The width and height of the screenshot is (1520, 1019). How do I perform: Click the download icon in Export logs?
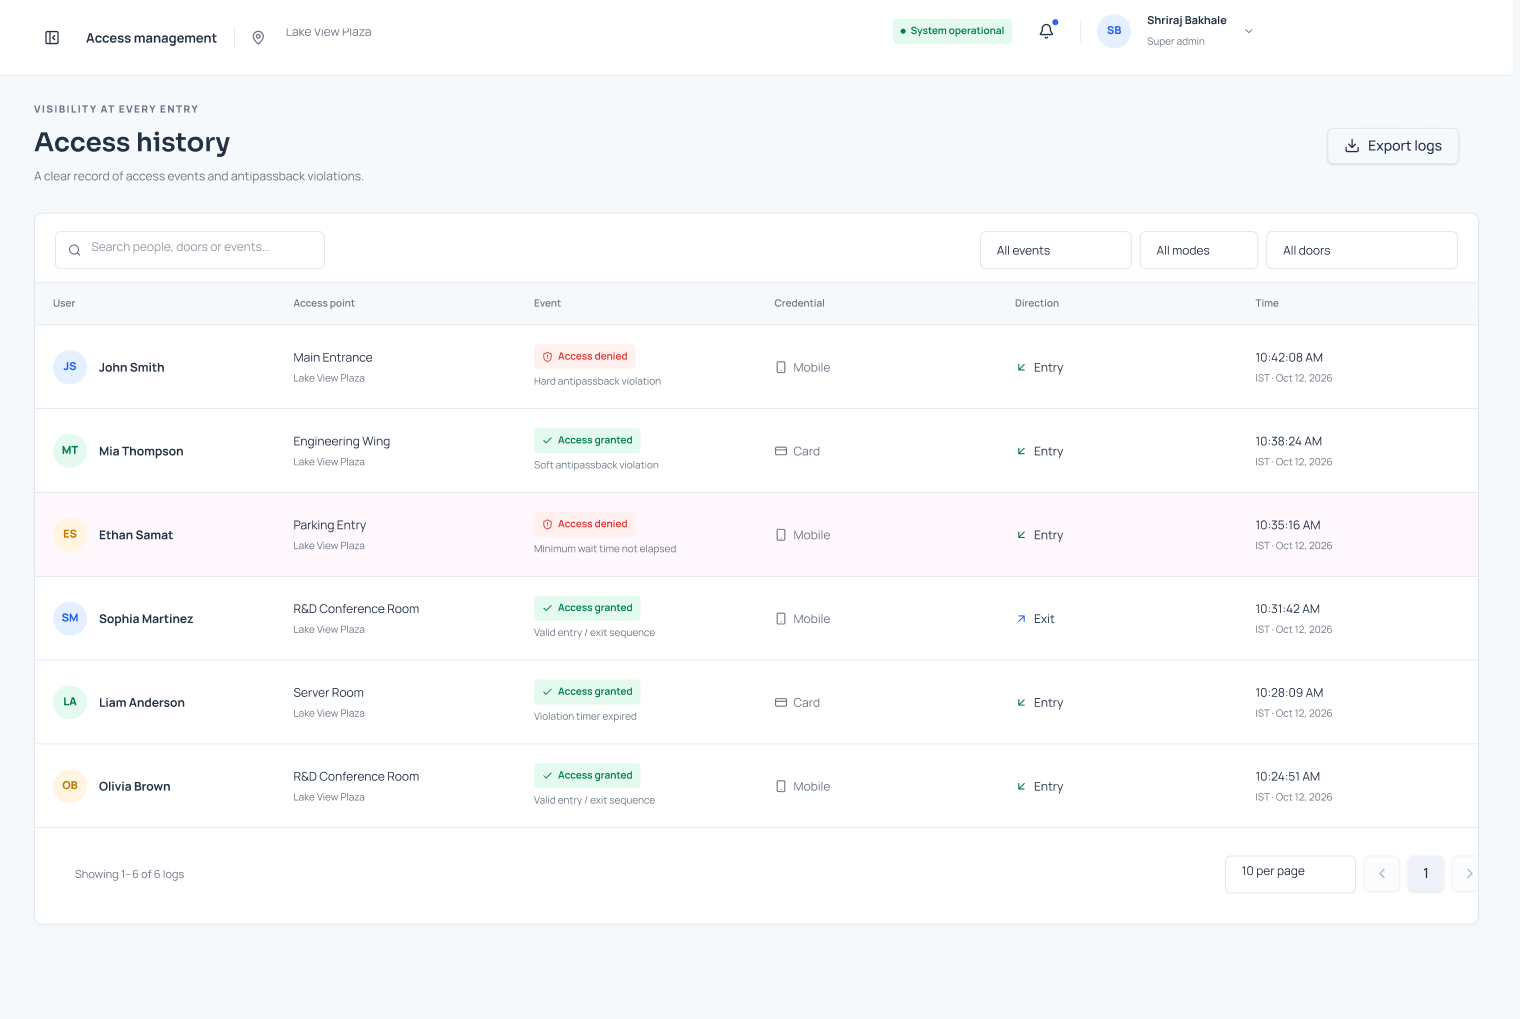[x=1352, y=146]
